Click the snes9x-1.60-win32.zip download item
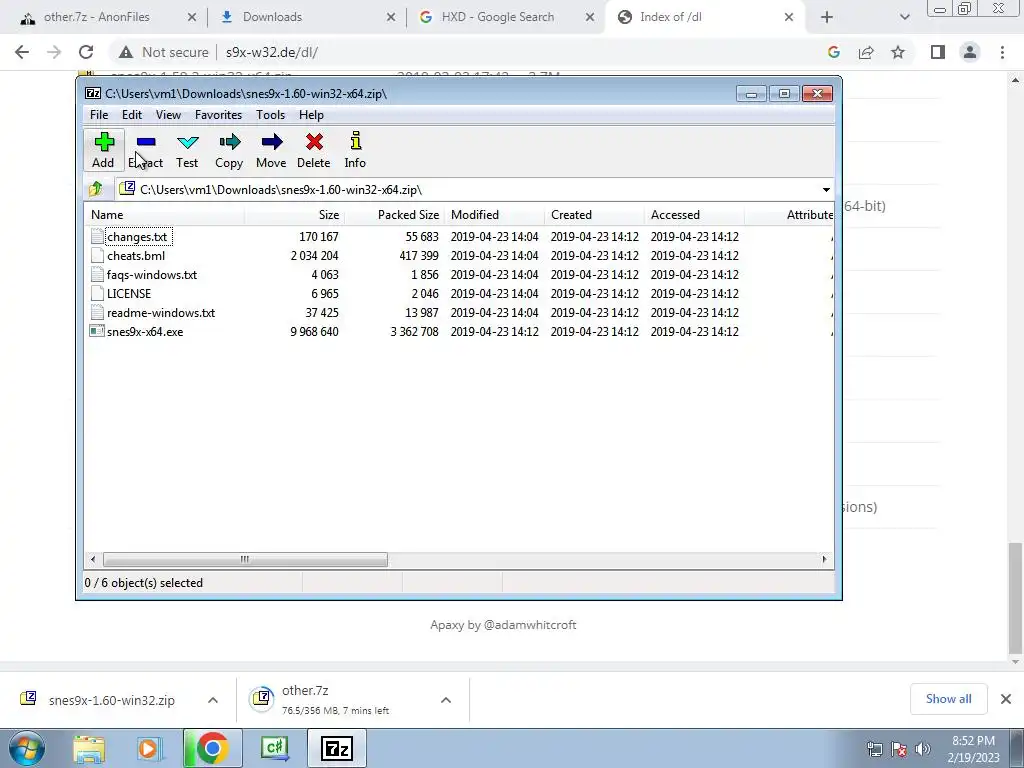Viewport: 1024px width, 768px height. point(111,700)
